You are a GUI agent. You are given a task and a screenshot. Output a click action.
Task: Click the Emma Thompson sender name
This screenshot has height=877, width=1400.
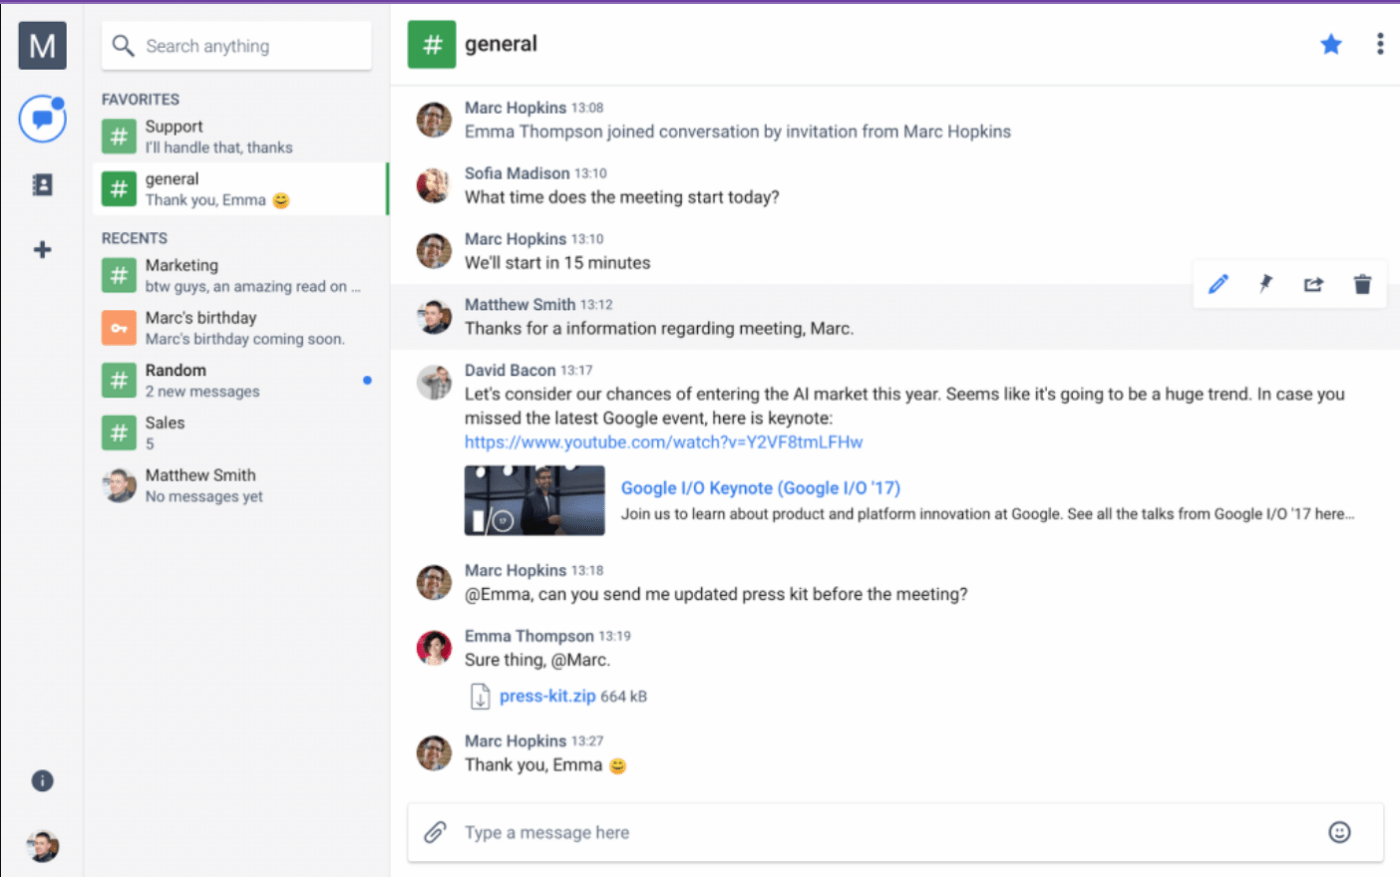tap(529, 636)
